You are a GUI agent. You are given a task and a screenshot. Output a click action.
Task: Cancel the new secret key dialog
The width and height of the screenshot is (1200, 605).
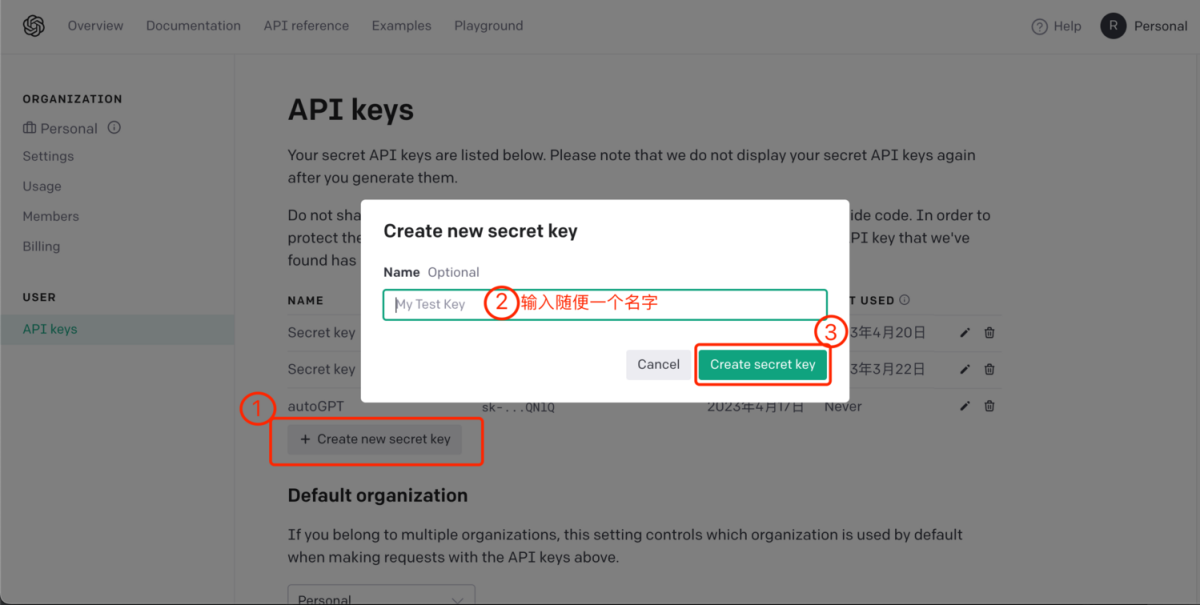pos(658,364)
